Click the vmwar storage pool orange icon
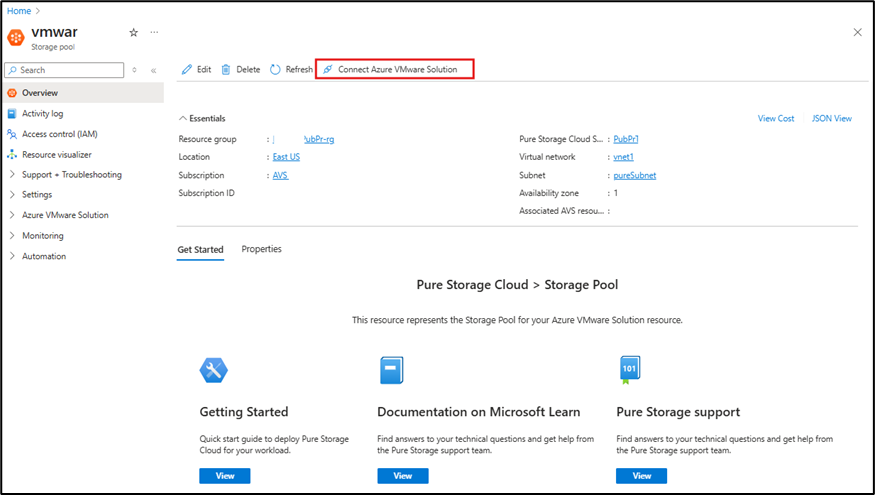875x495 pixels. point(16,38)
